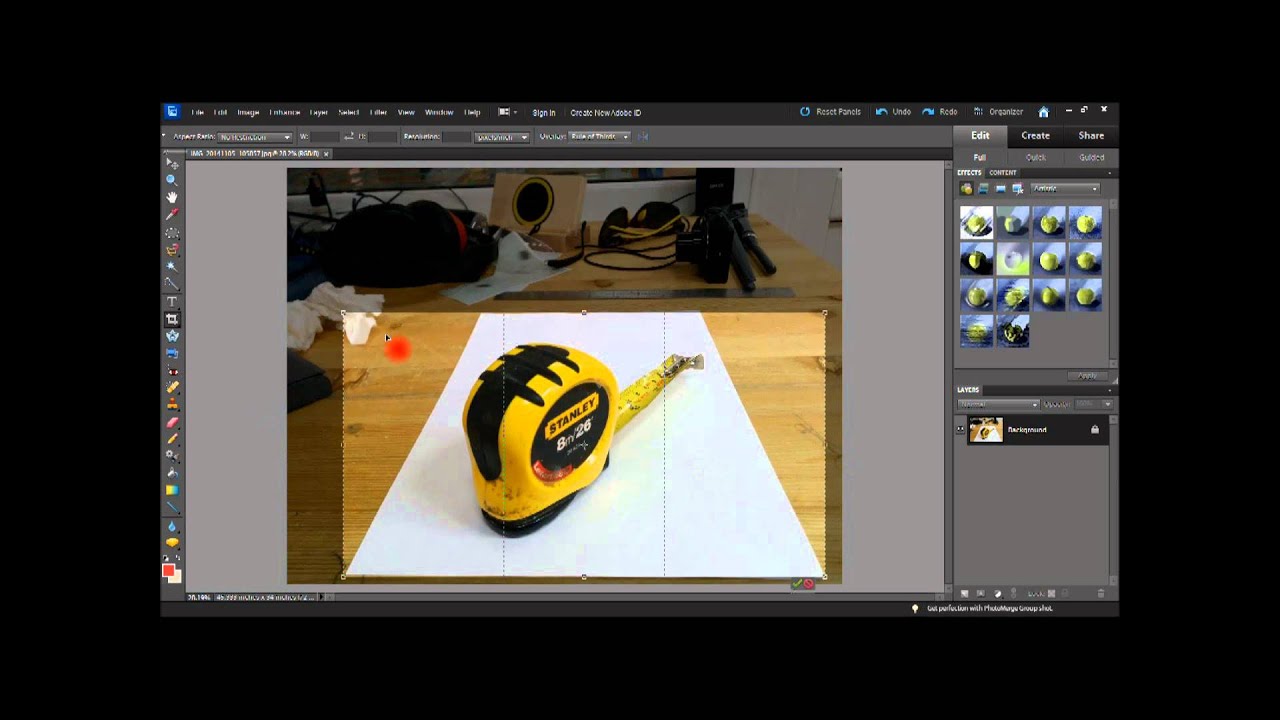Open the Overlay Rule of Thirds dropdown
This screenshot has height=720, width=1280.
click(x=600, y=136)
